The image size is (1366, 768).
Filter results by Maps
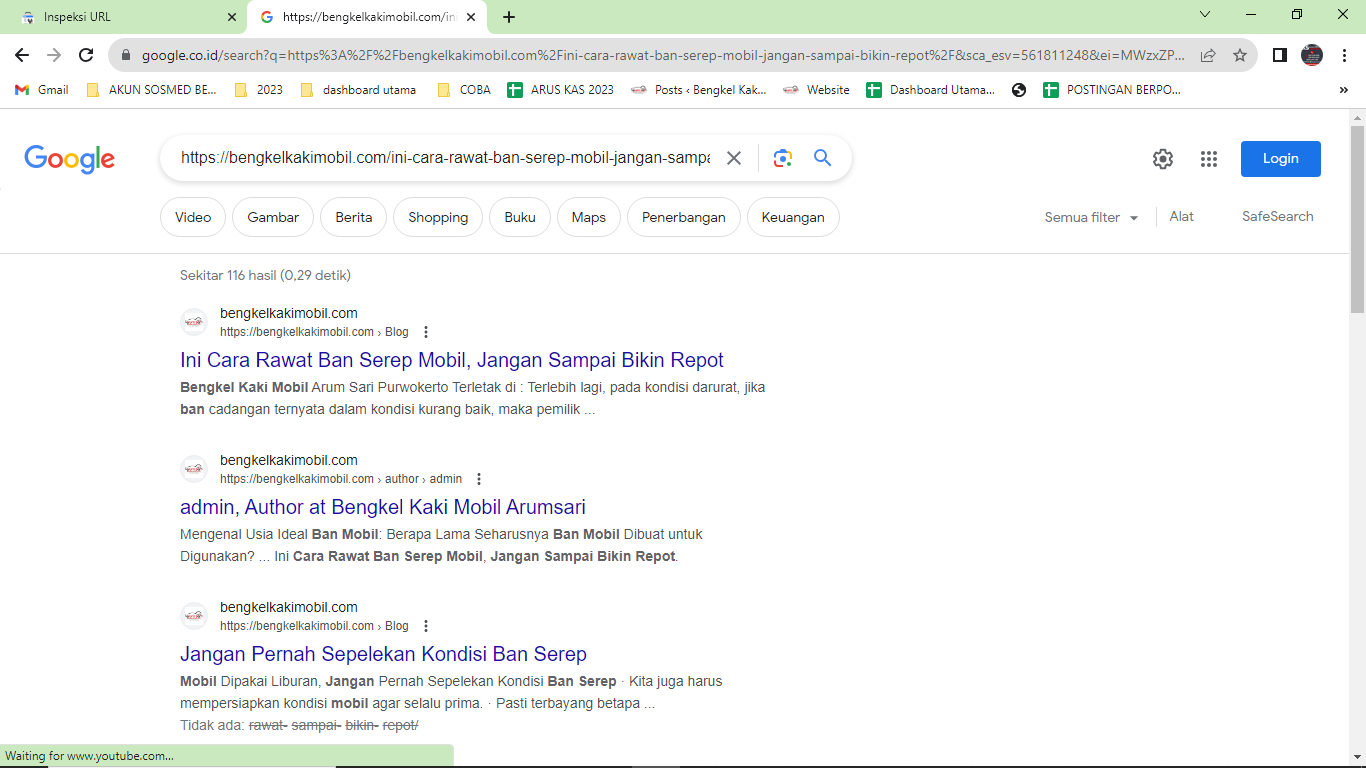pos(589,217)
